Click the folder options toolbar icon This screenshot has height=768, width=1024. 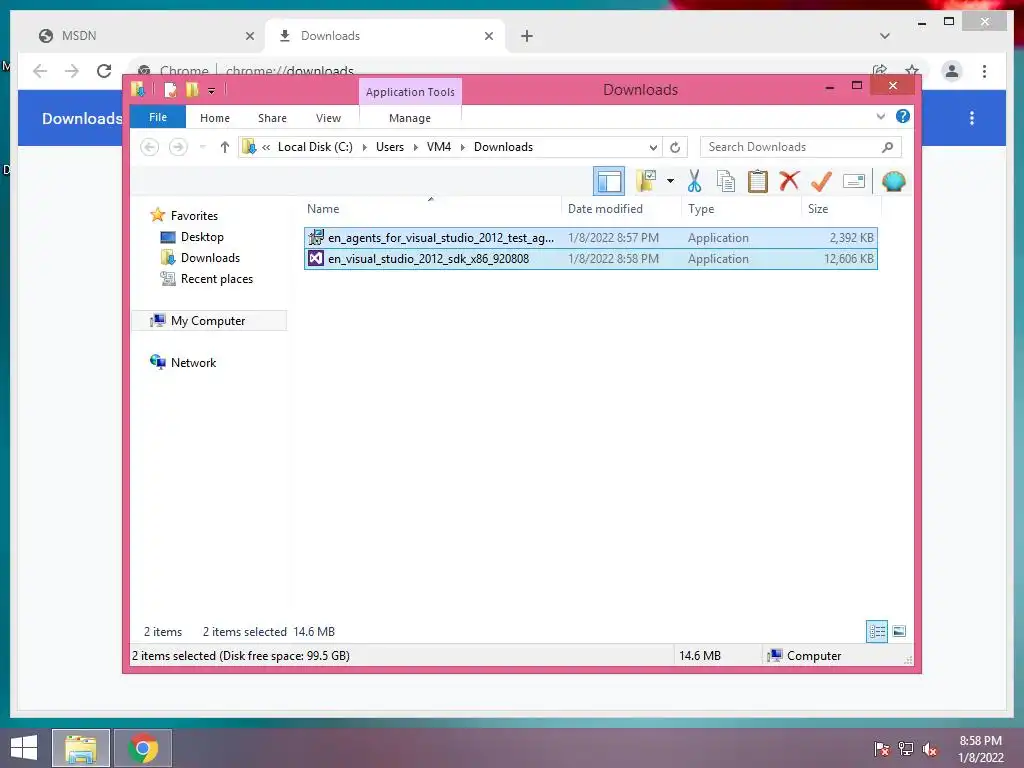pos(646,181)
